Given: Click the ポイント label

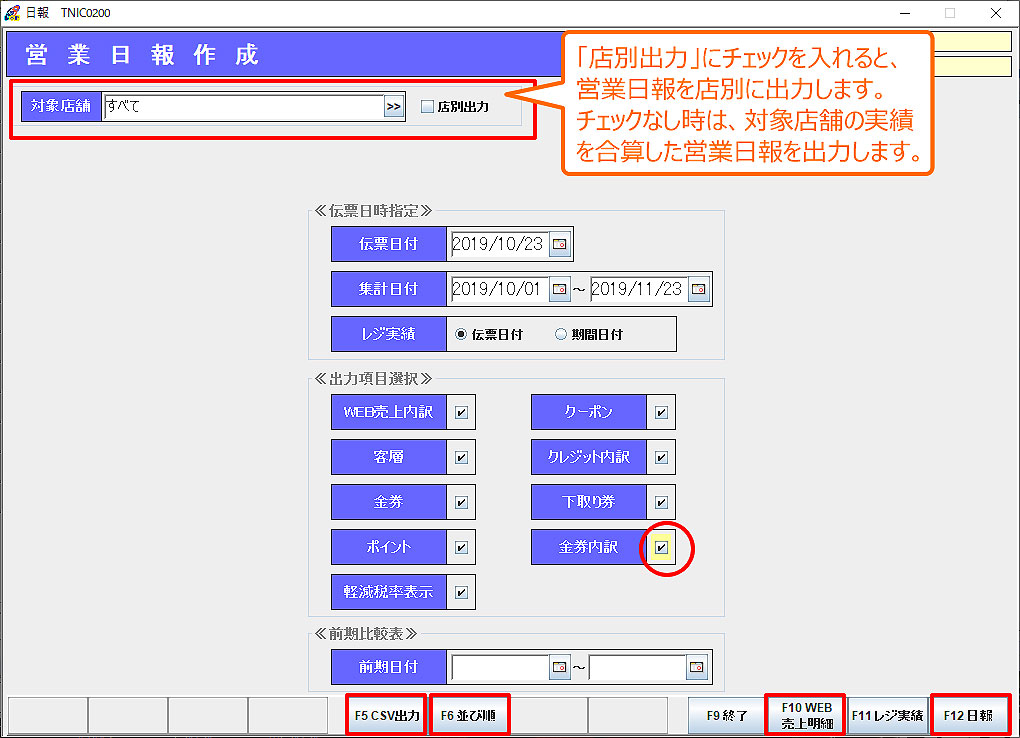Looking at the screenshot, I should (x=388, y=547).
